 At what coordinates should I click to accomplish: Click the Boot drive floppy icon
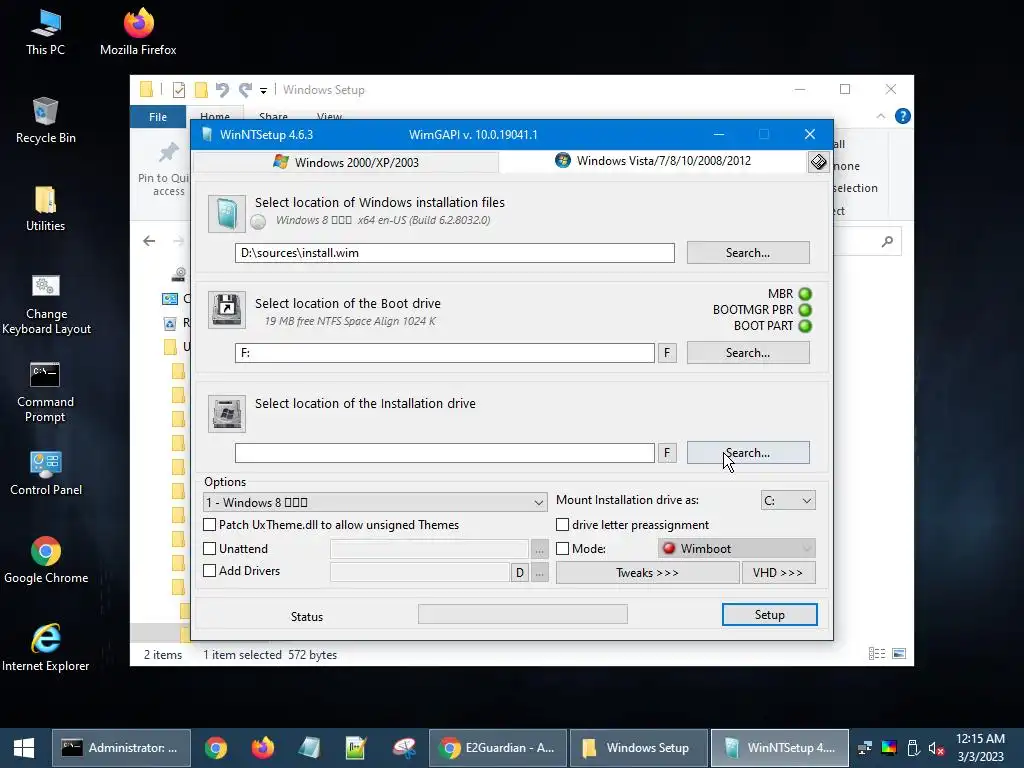(227, 310)
